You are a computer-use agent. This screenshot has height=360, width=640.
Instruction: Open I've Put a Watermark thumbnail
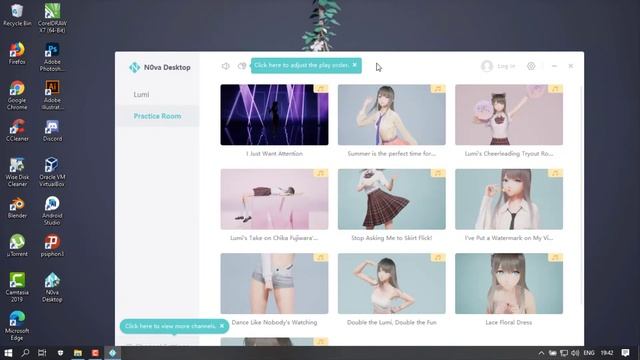click(x=509, y=199)
